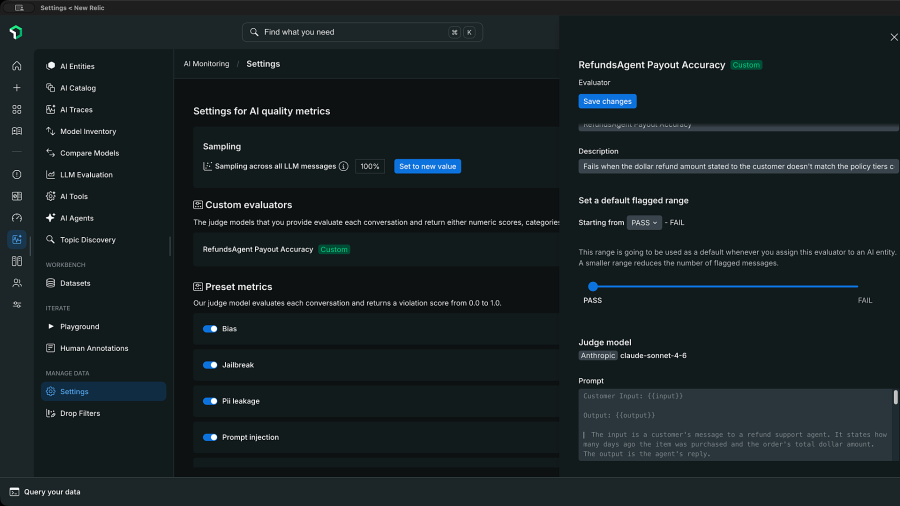Click the FAIL label under the slider
The image size is (900, 506).
click(x=864, y=301)
